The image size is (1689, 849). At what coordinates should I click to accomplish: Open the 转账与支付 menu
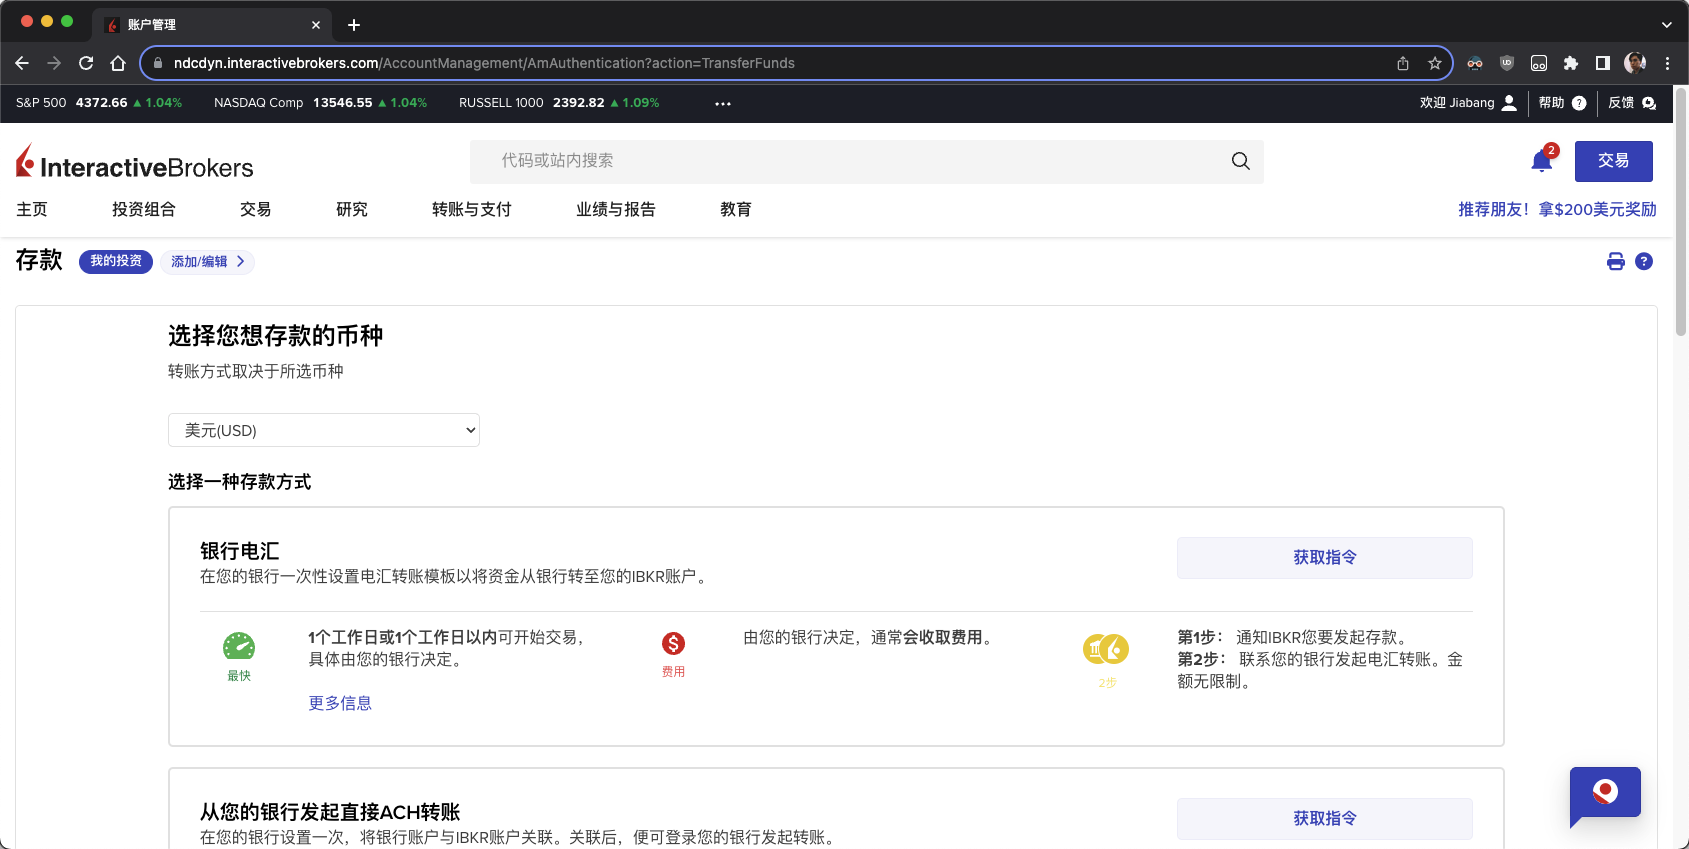(471, 209)
